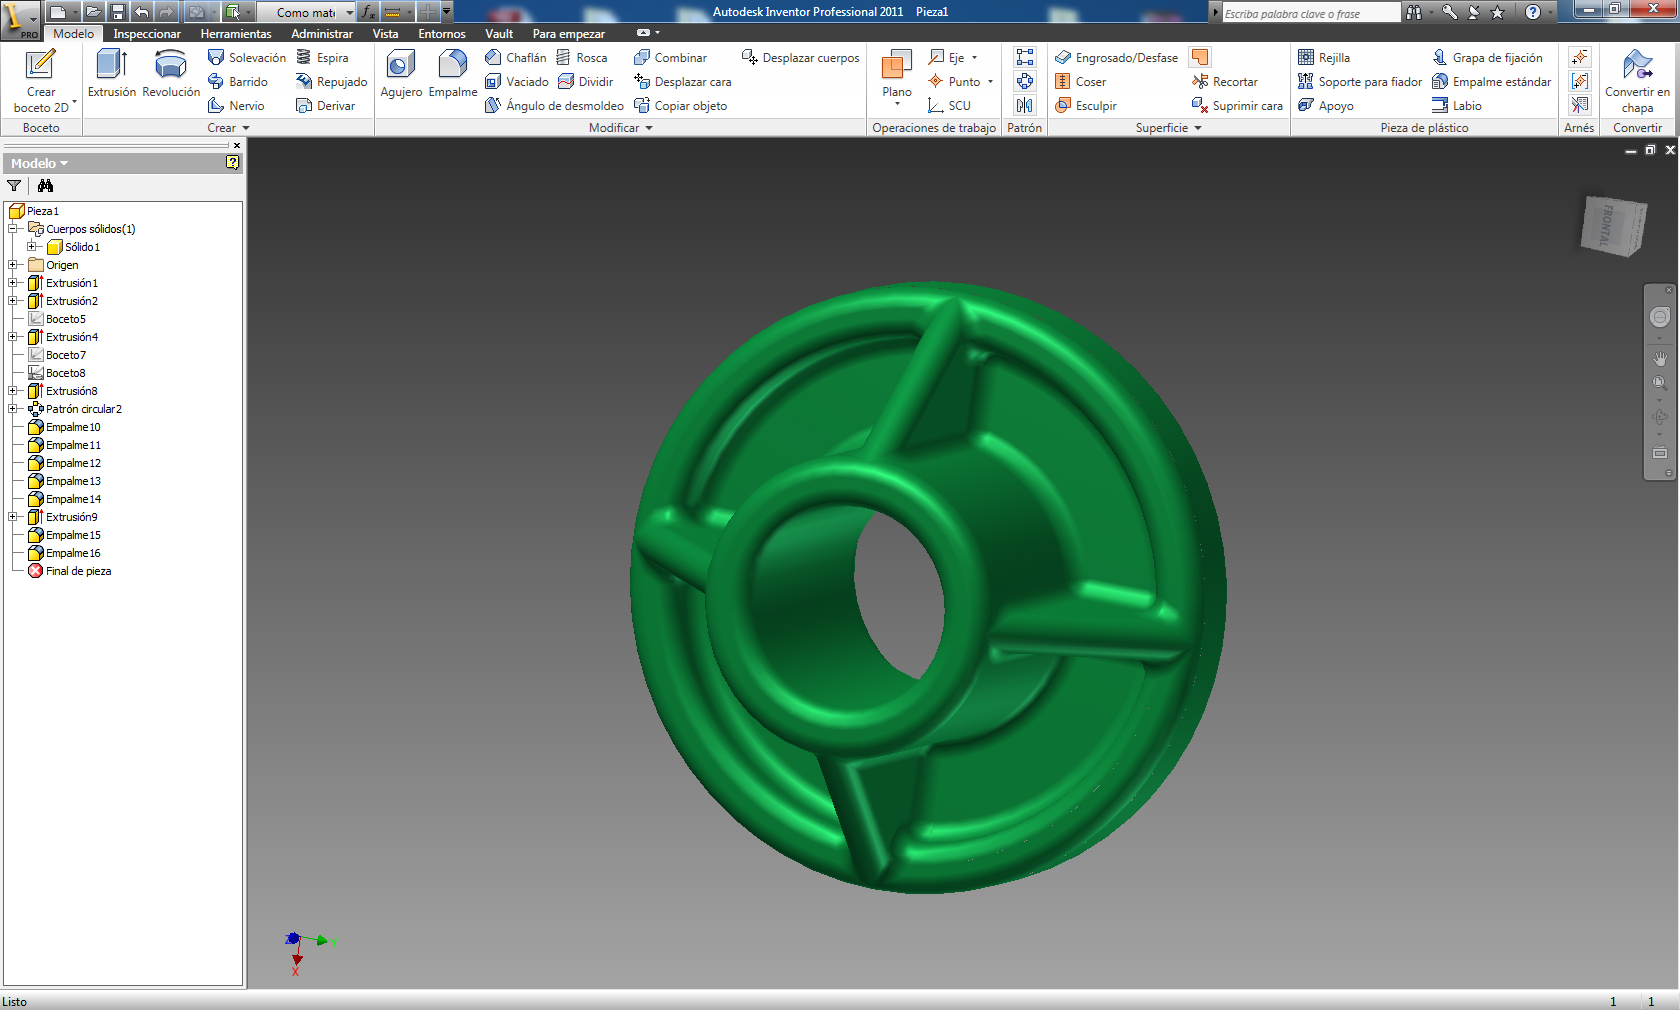Image resolution: width=1680 pixels, height=1010 pixels.
Task: Choose the Nervio command
Action: point(236,106)
